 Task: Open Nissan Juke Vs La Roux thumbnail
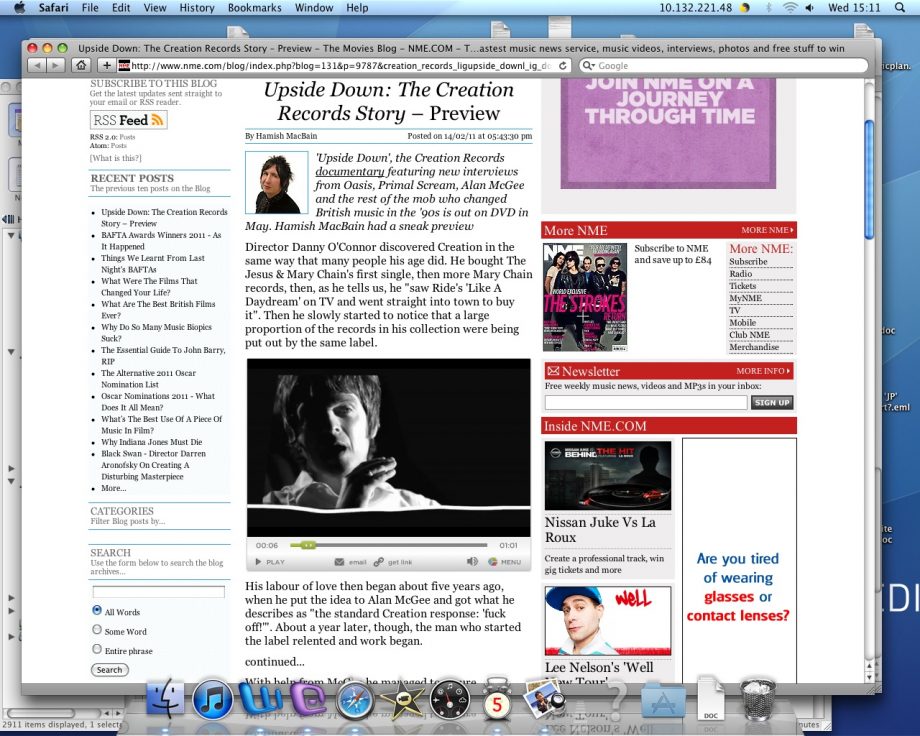(x=608, y=476)
